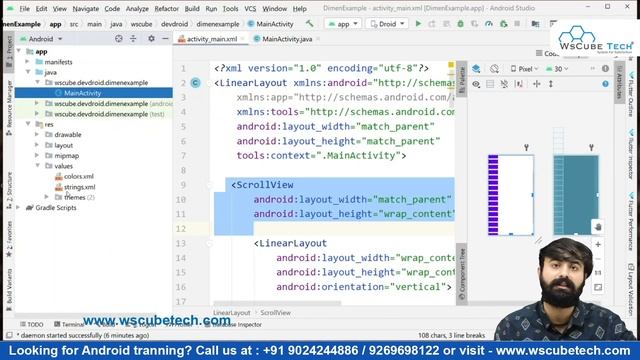Open the Build Variants side panel
The width and height of the screenshot is (640, 360).
coord(9,289)
